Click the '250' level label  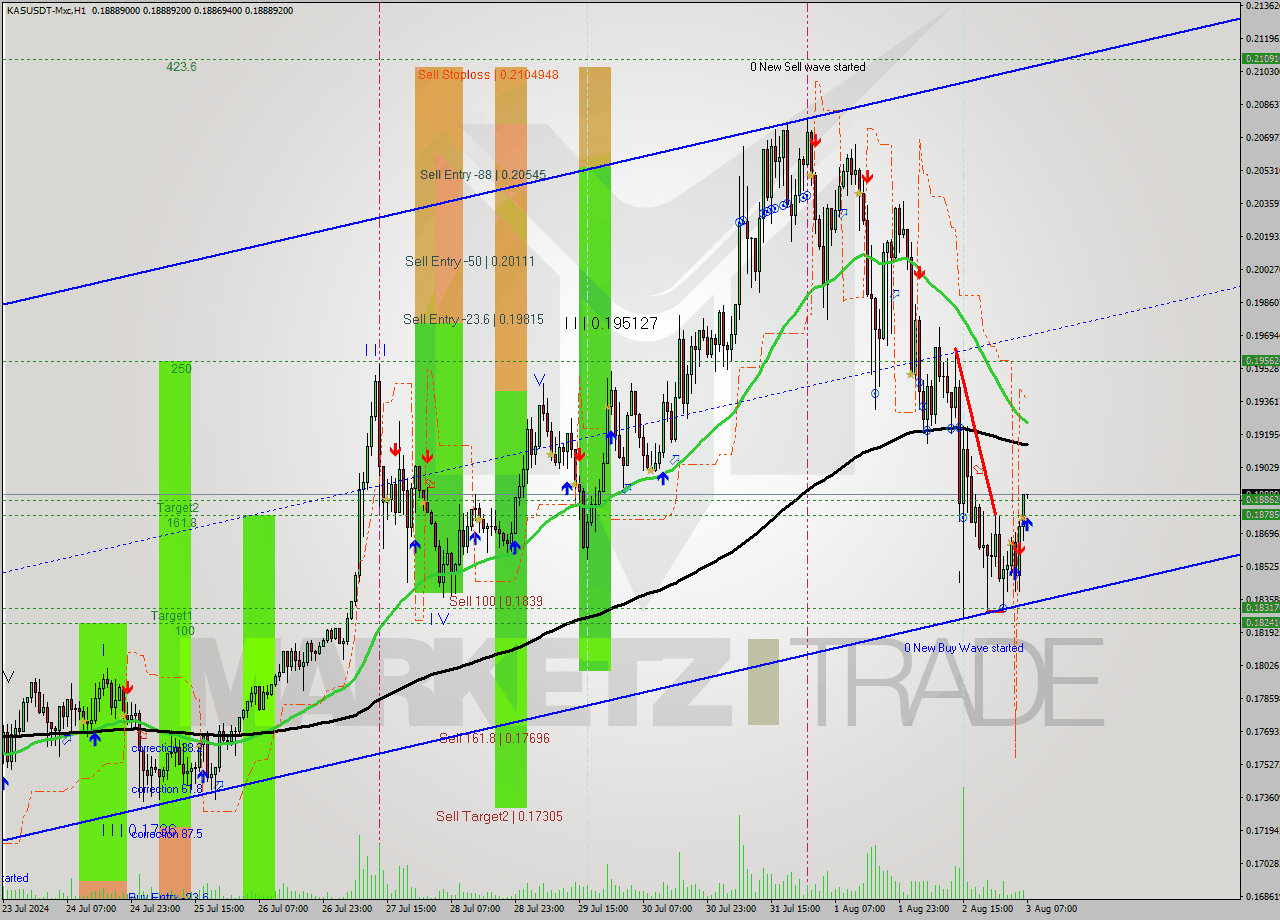pyautogui.click(x=181, y=369)
